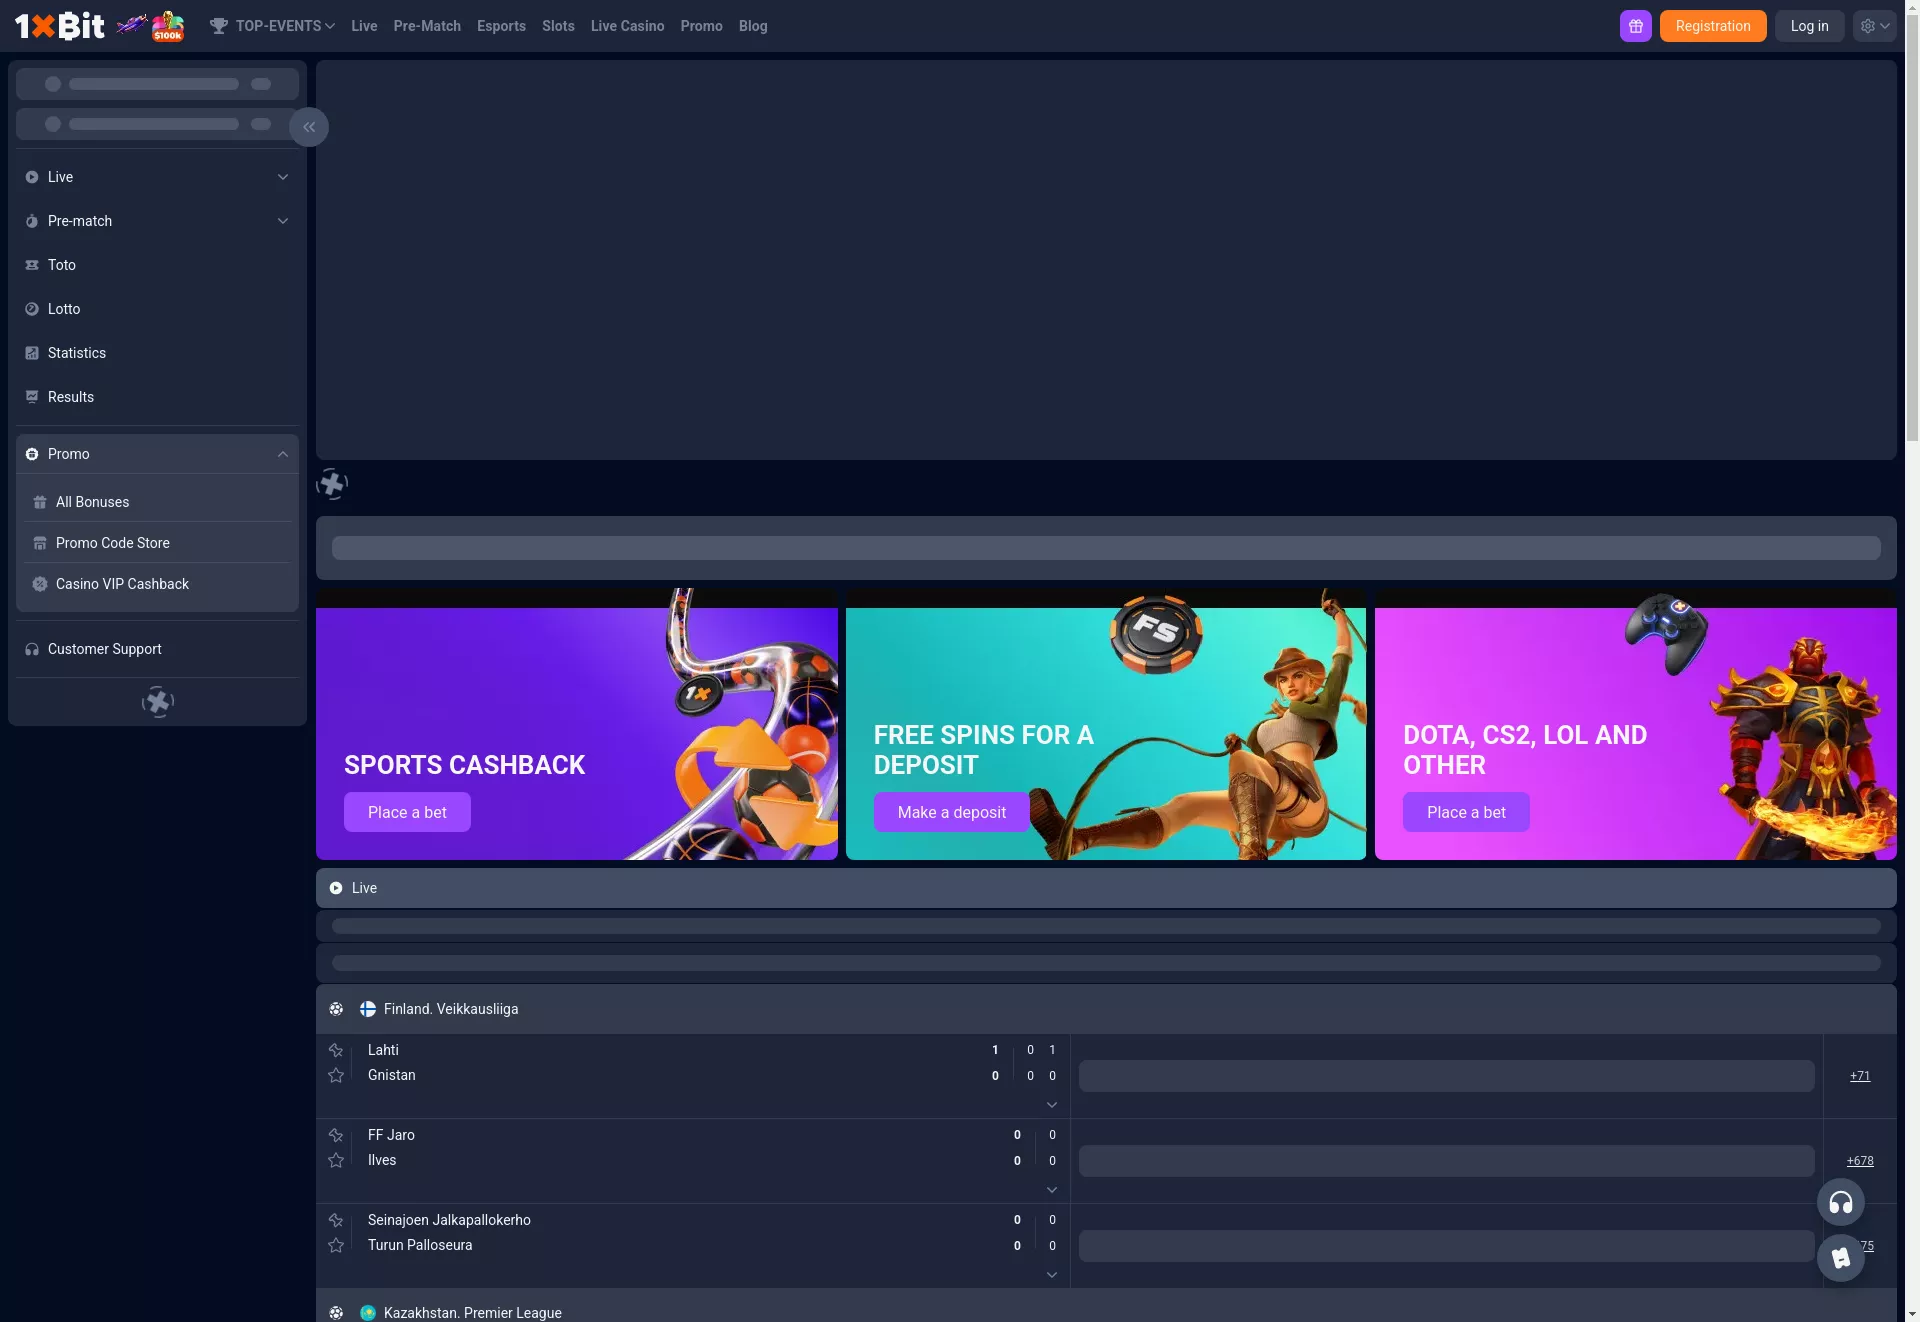Viewport: 1920px width, 1322px height.
Task: Open the bet slip floating icon
Action: 1840,1258
